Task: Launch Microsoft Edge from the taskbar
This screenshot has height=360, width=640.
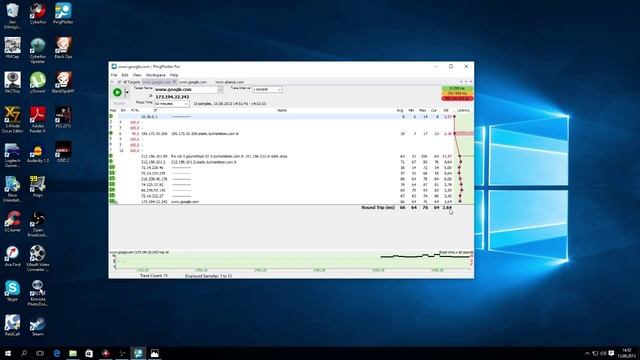Action: pos(57,353)
